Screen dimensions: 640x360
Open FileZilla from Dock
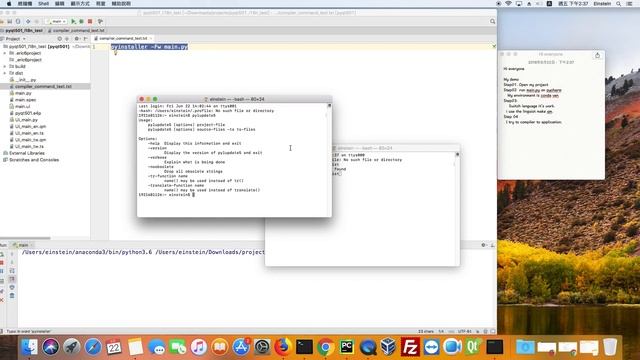[410, 347]
